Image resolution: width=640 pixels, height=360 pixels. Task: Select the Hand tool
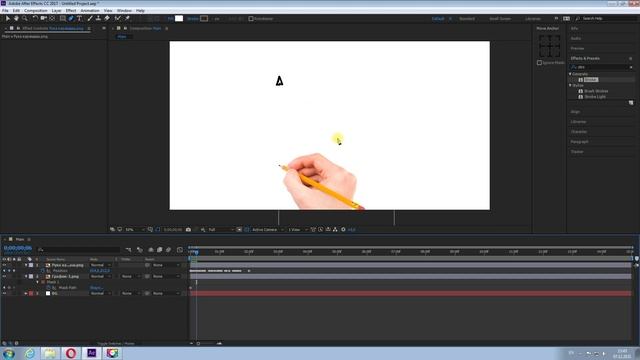point(16,18)
